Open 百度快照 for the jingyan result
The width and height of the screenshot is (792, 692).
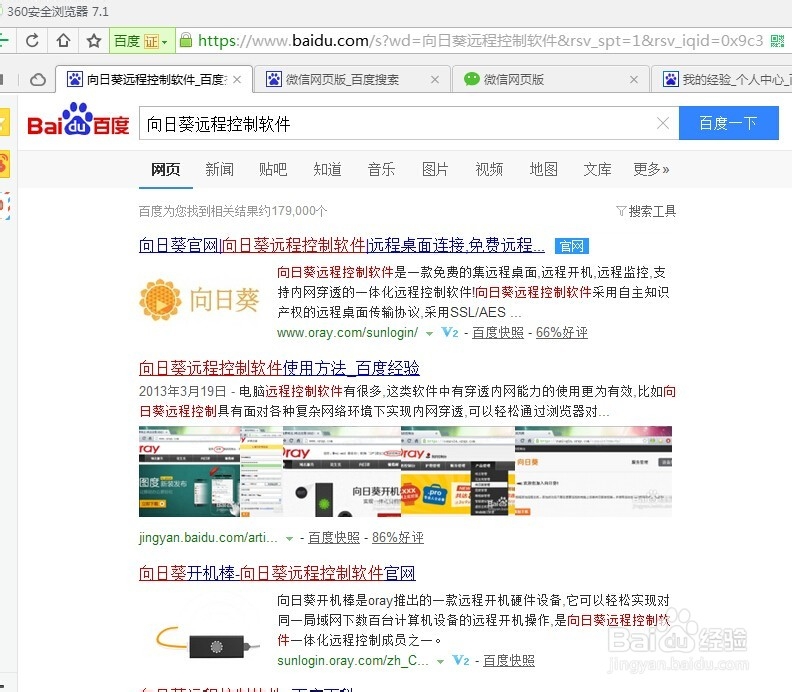click(x=334, y=537)
